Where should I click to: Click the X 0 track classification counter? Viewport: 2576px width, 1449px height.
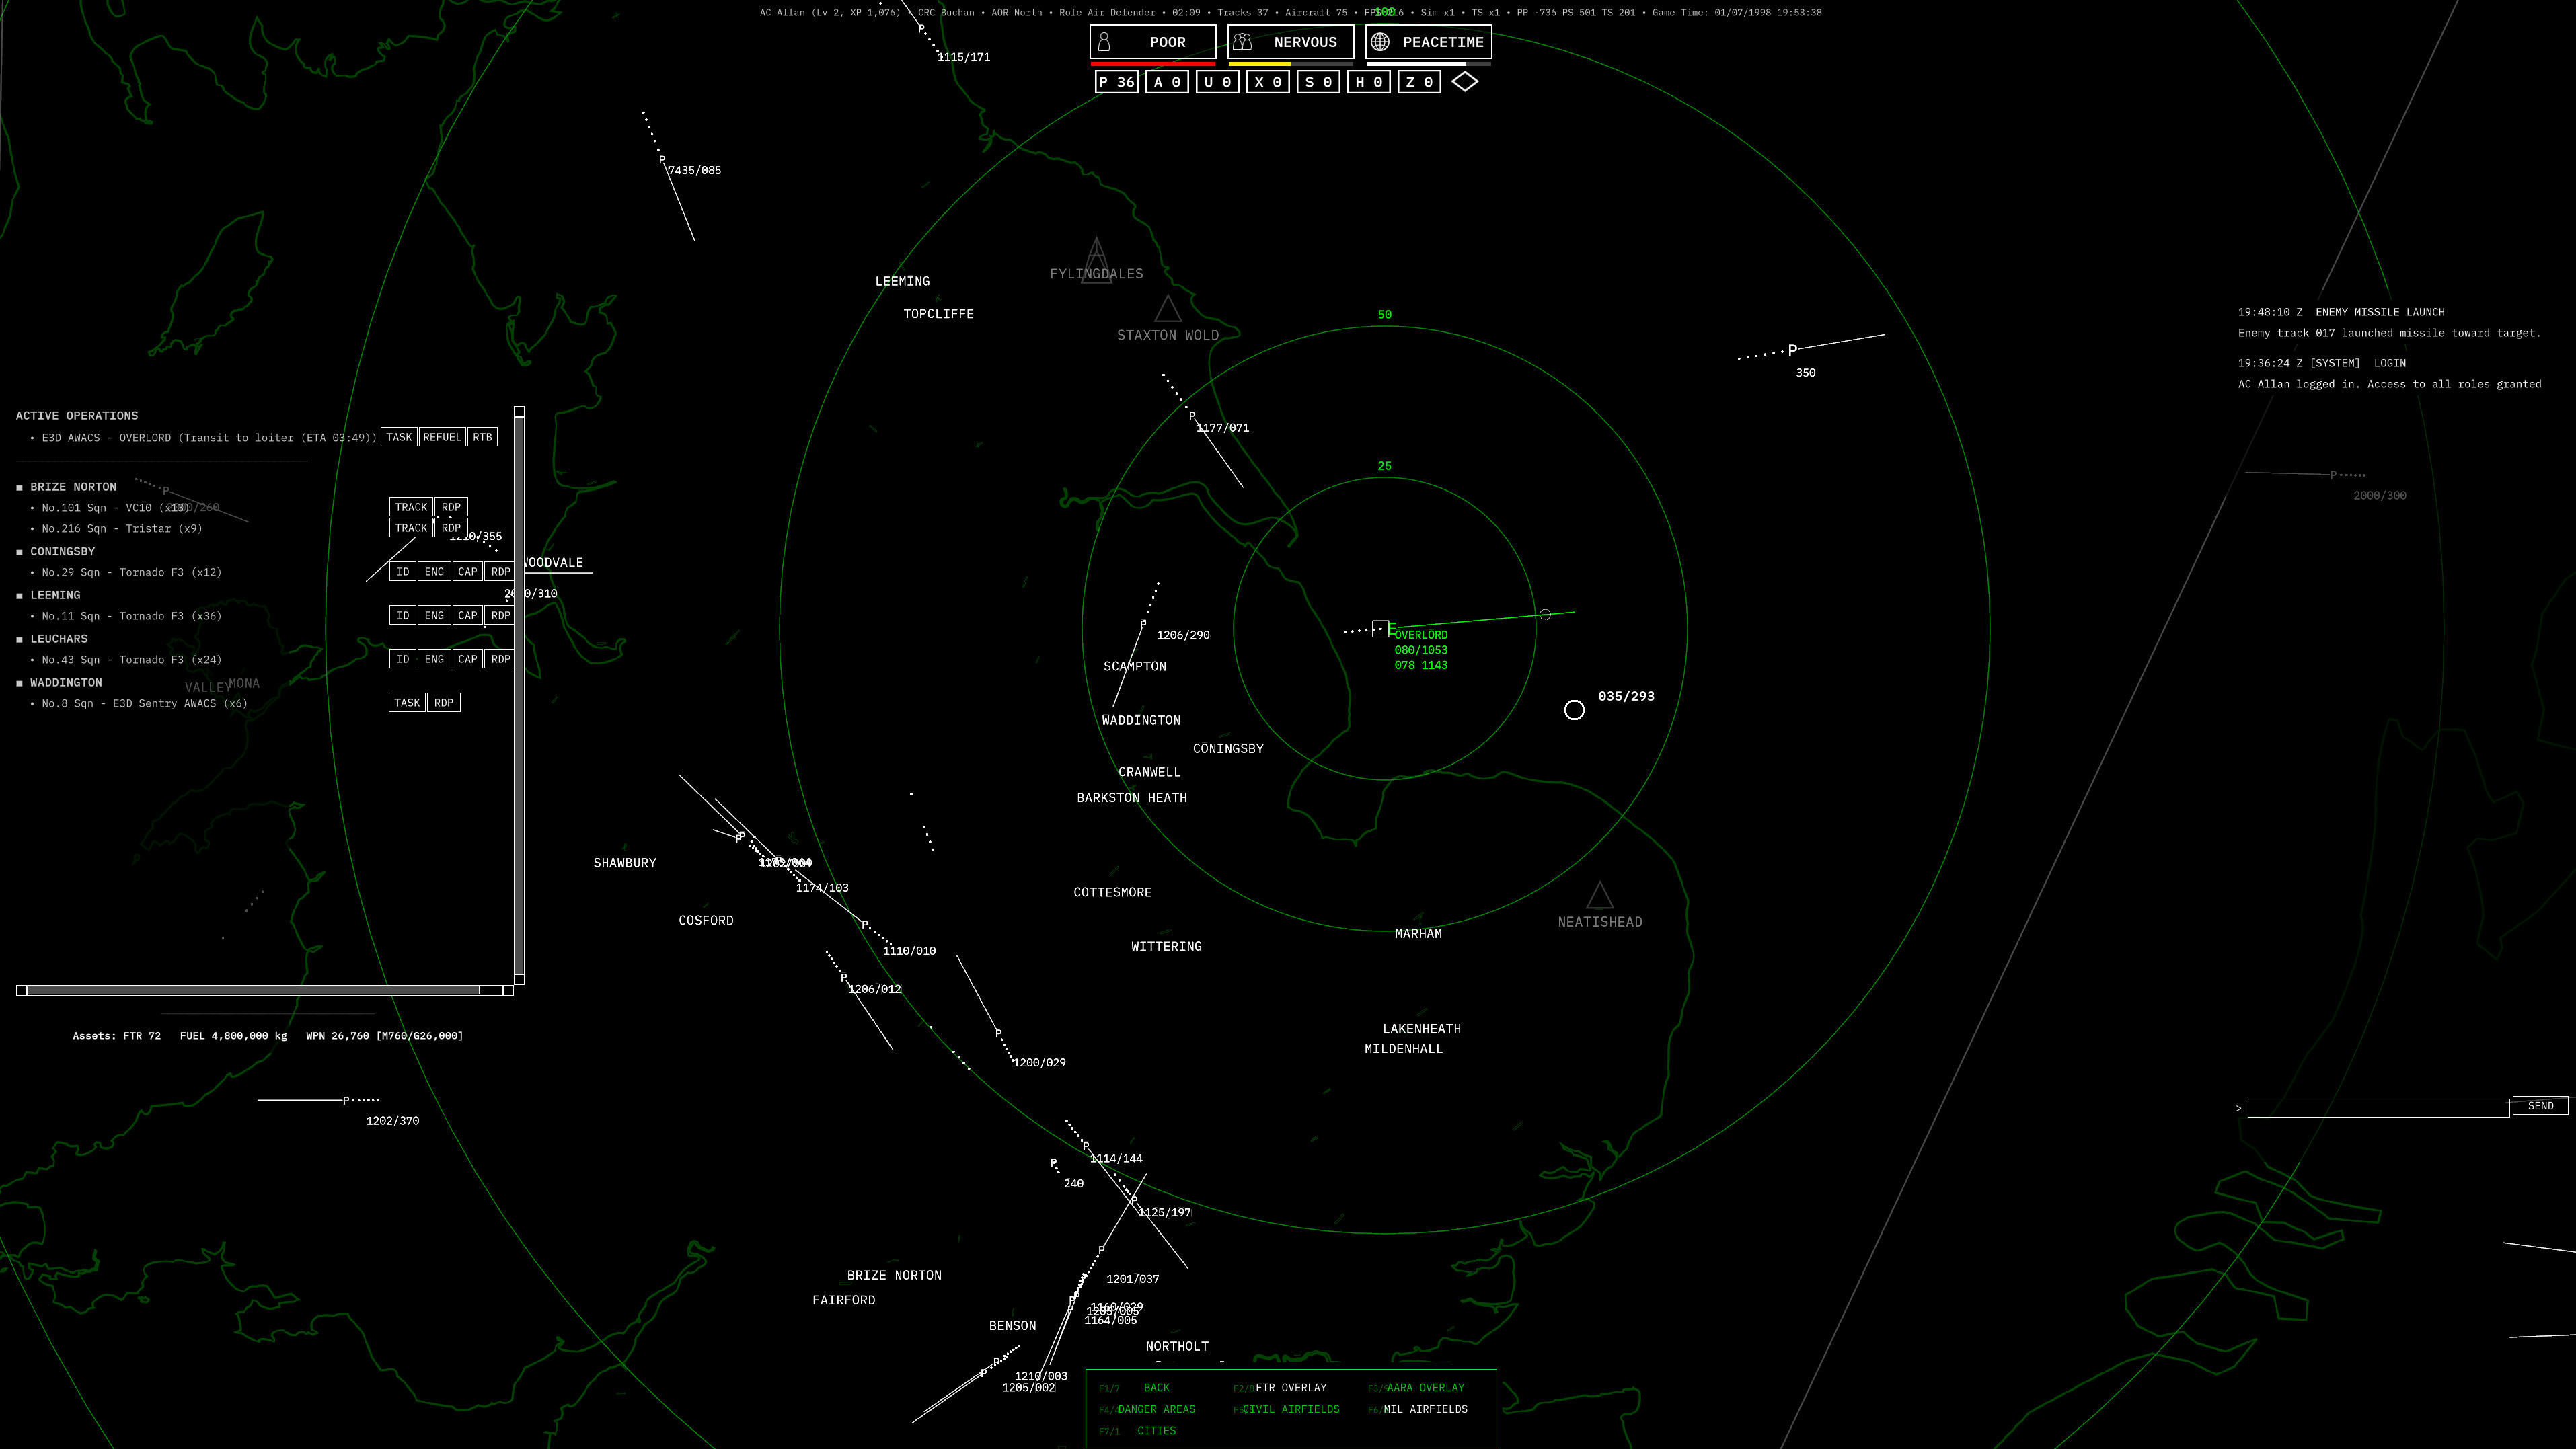(1268, 82)
